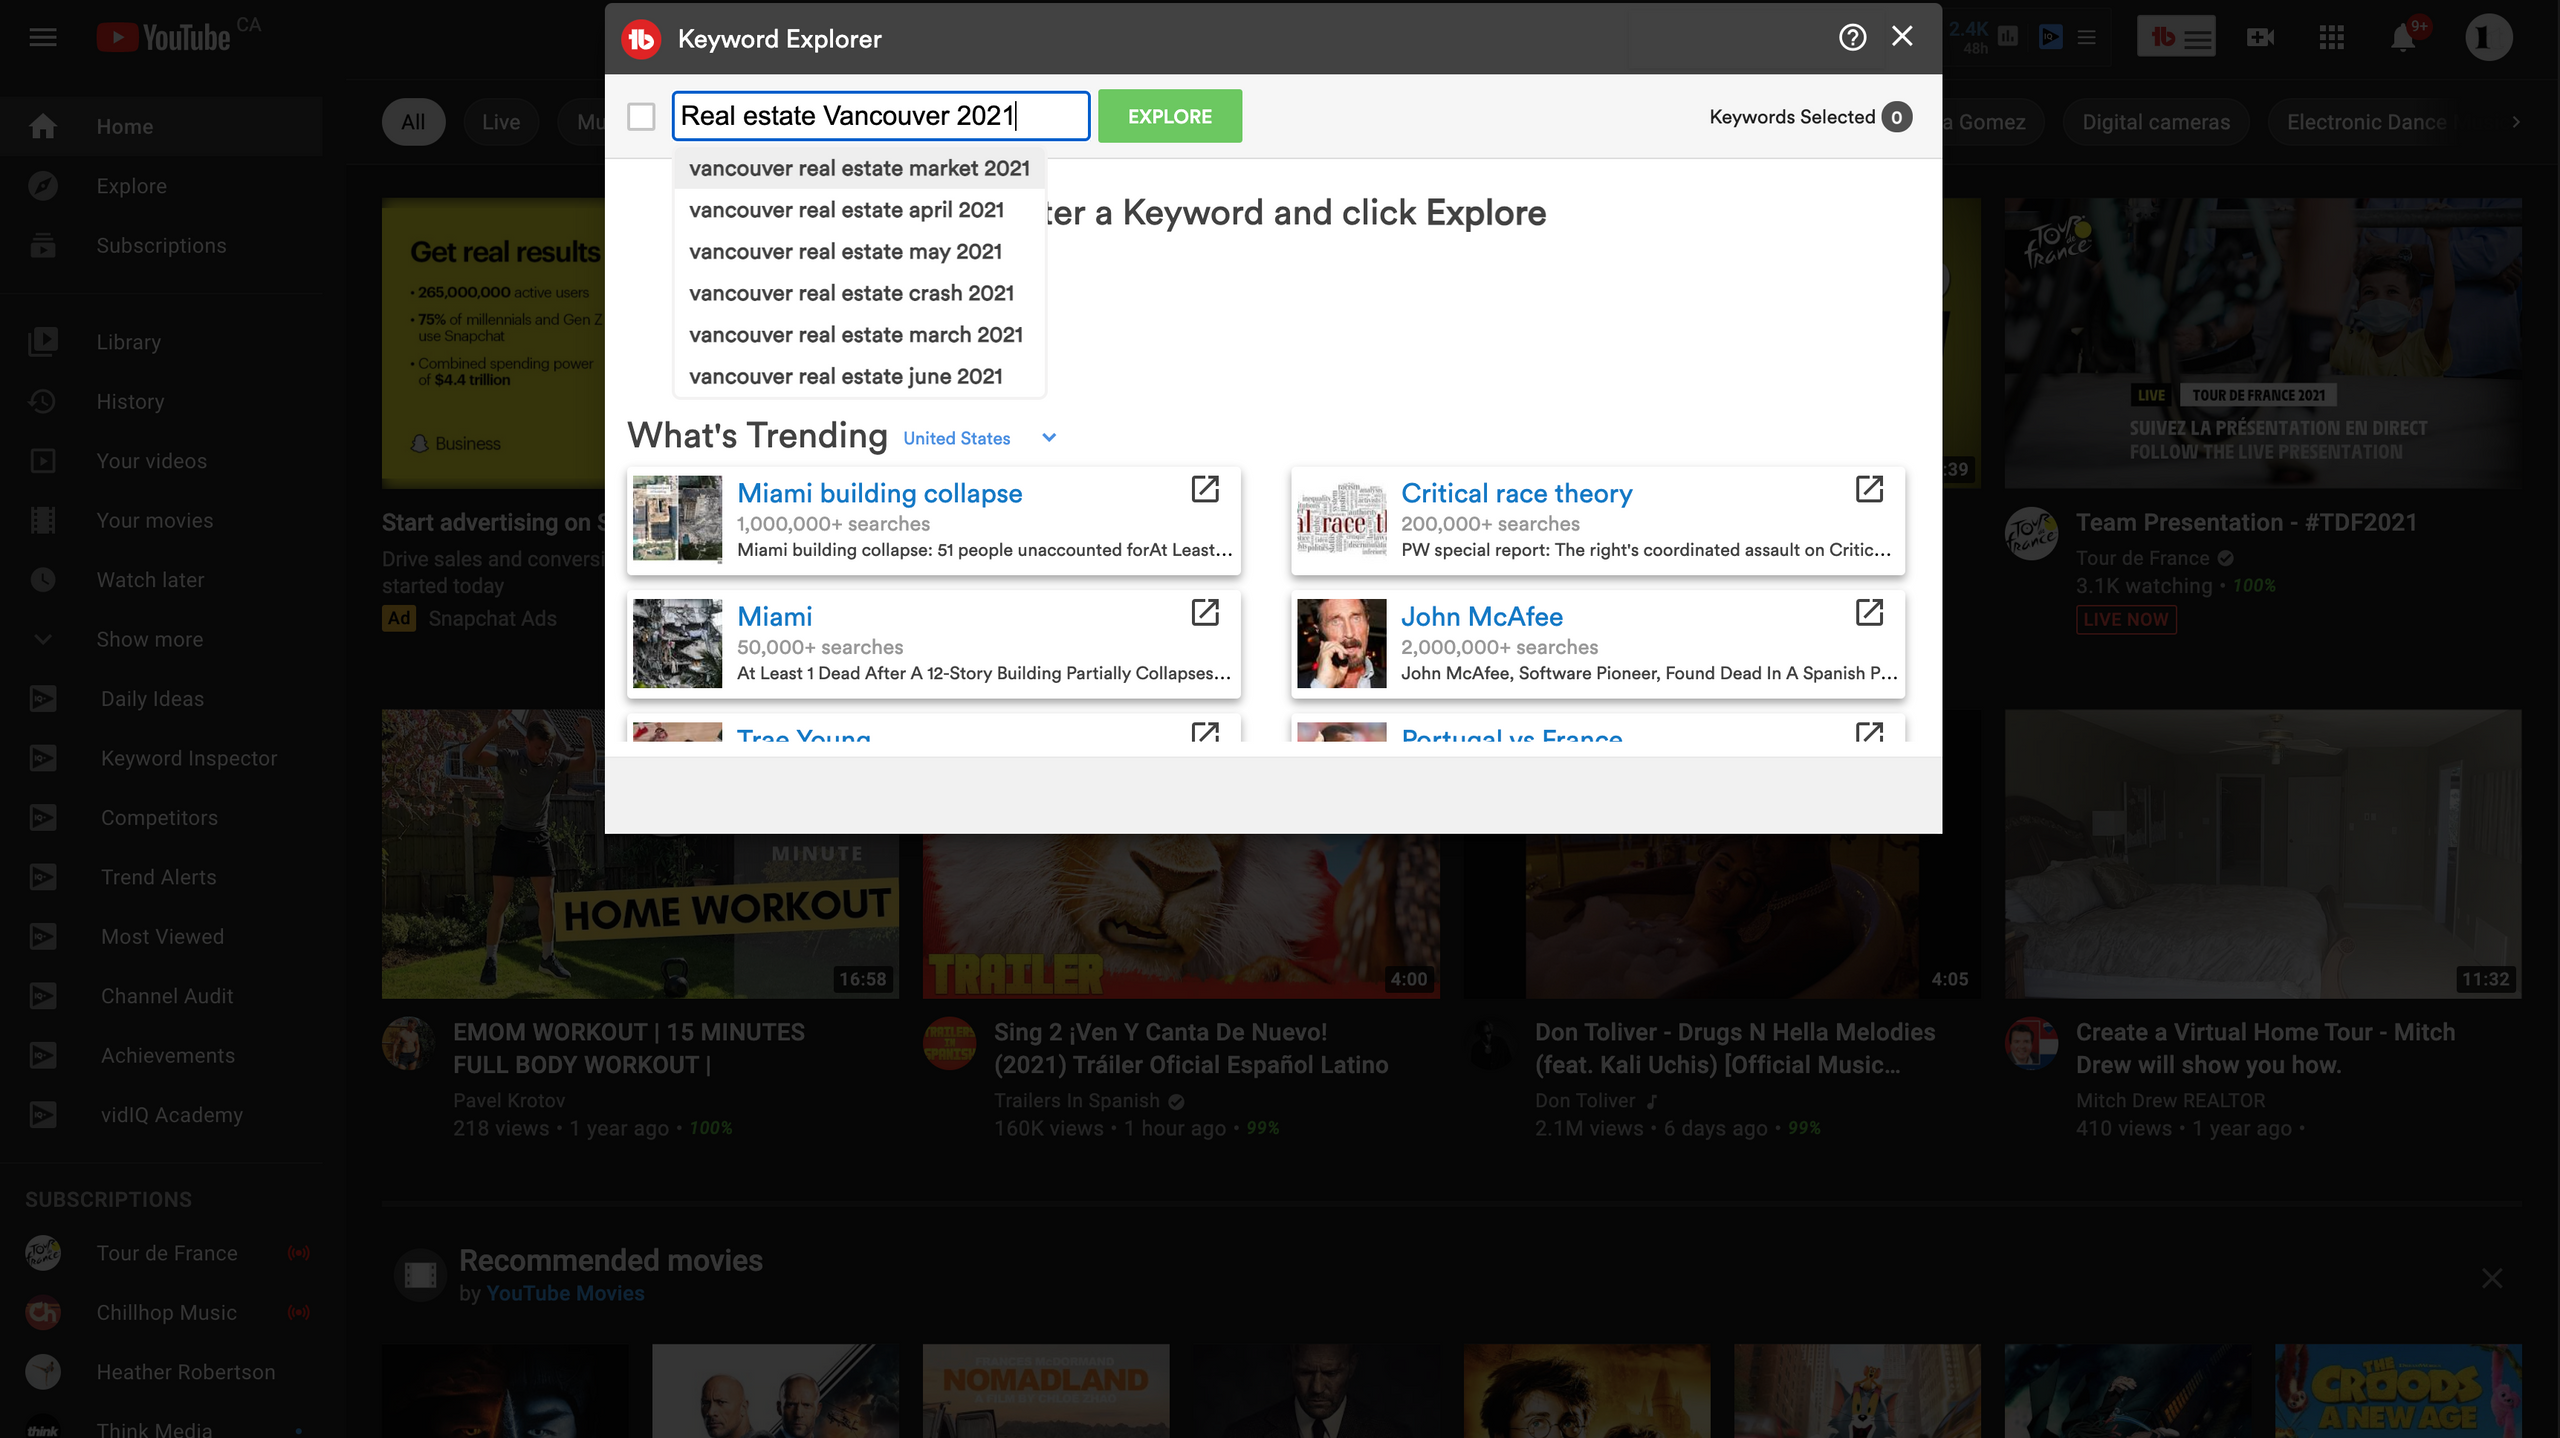Select the Digital cameras filter chip
Viewport: 2560px width, 1438px height.
pos(2155,122)
